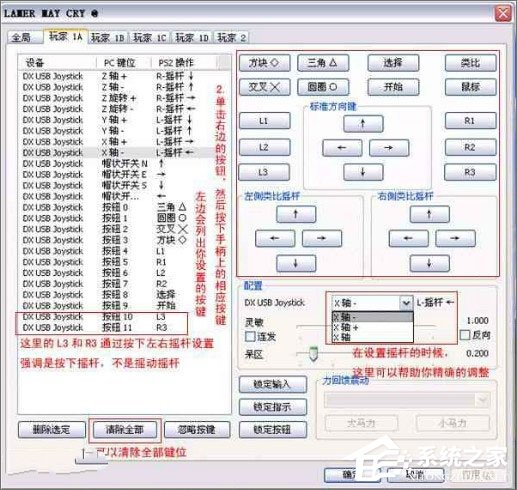
Task: Click the 选择 (Select) button
Action: coord(393,63)
